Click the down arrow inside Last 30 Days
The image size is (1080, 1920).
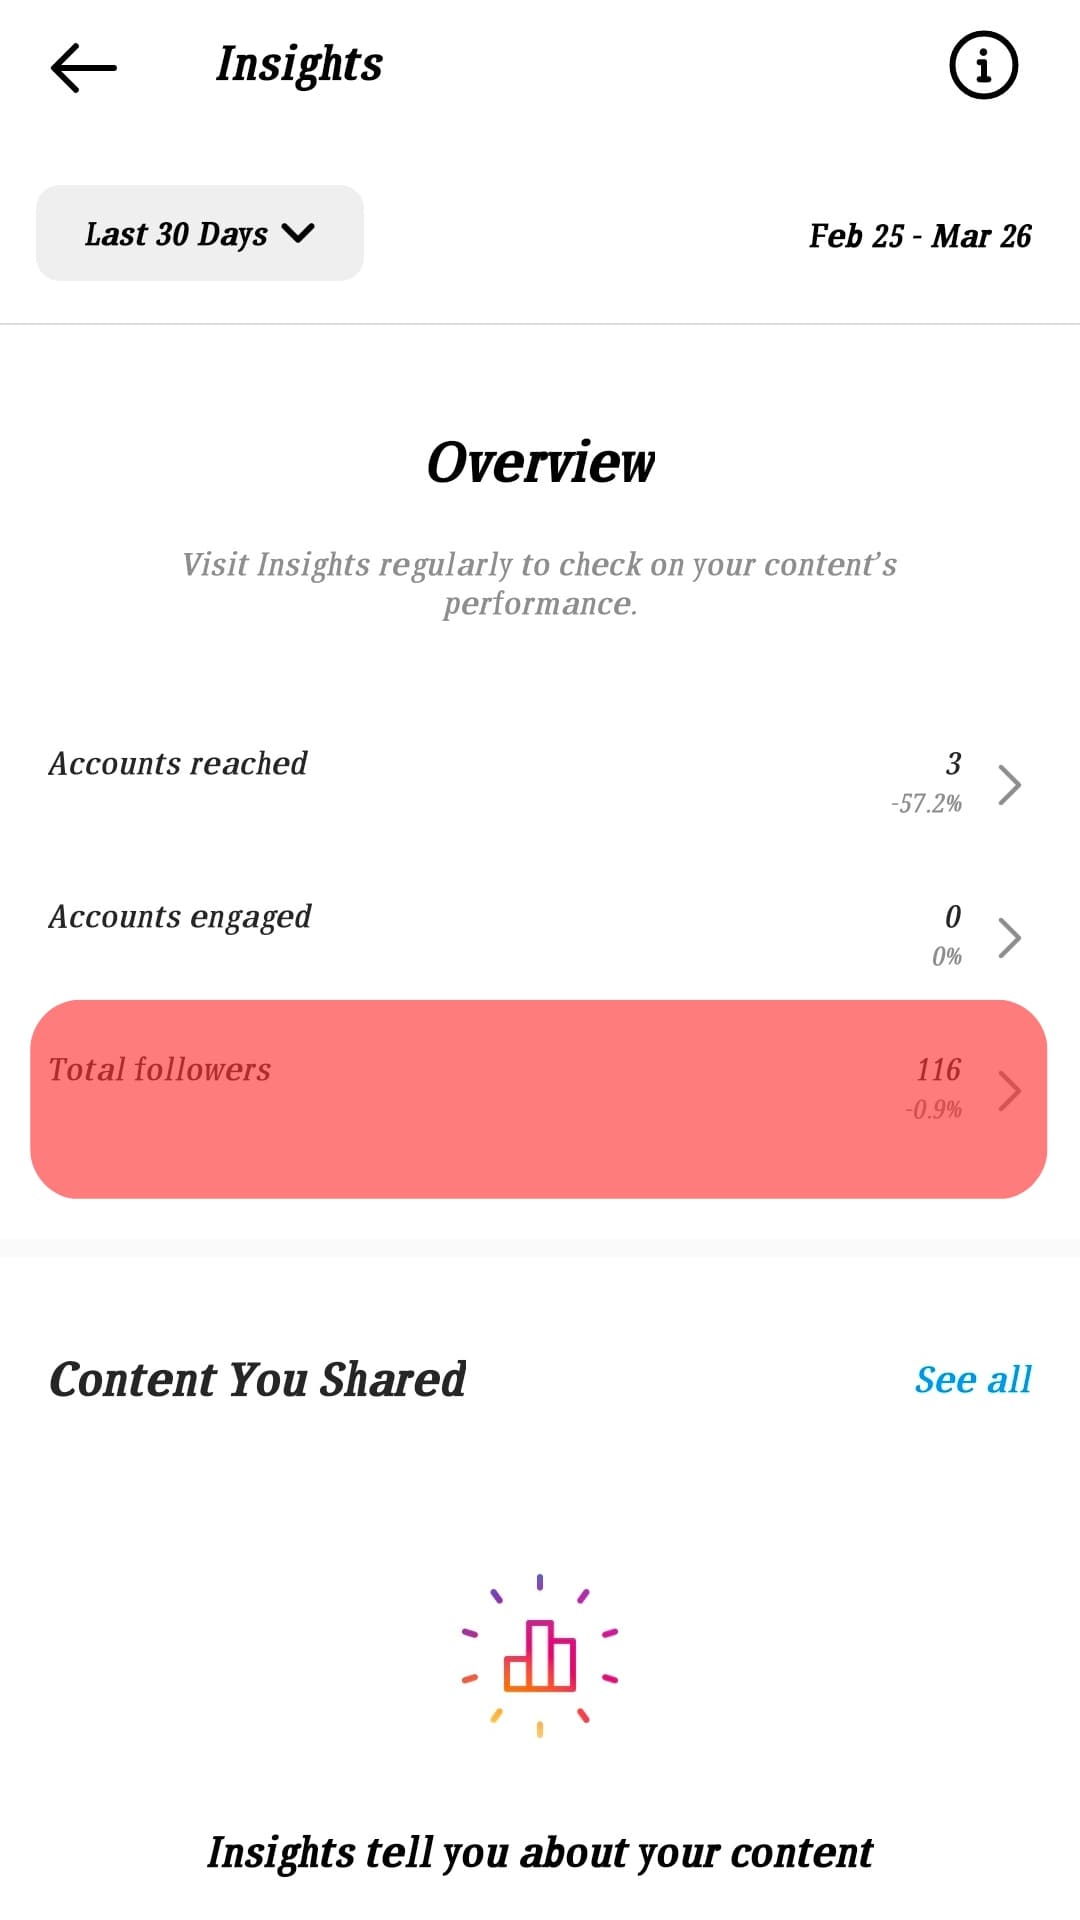pos(299,233)
